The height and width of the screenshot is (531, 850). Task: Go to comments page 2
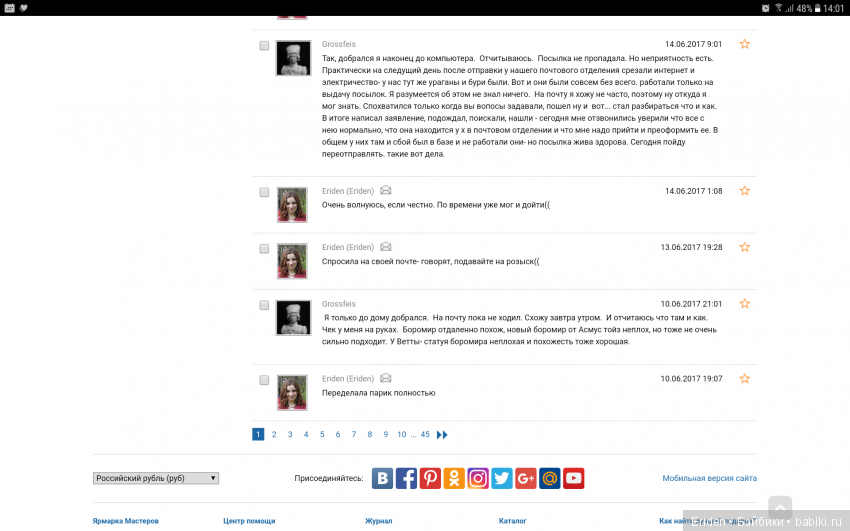click(274, 435)
